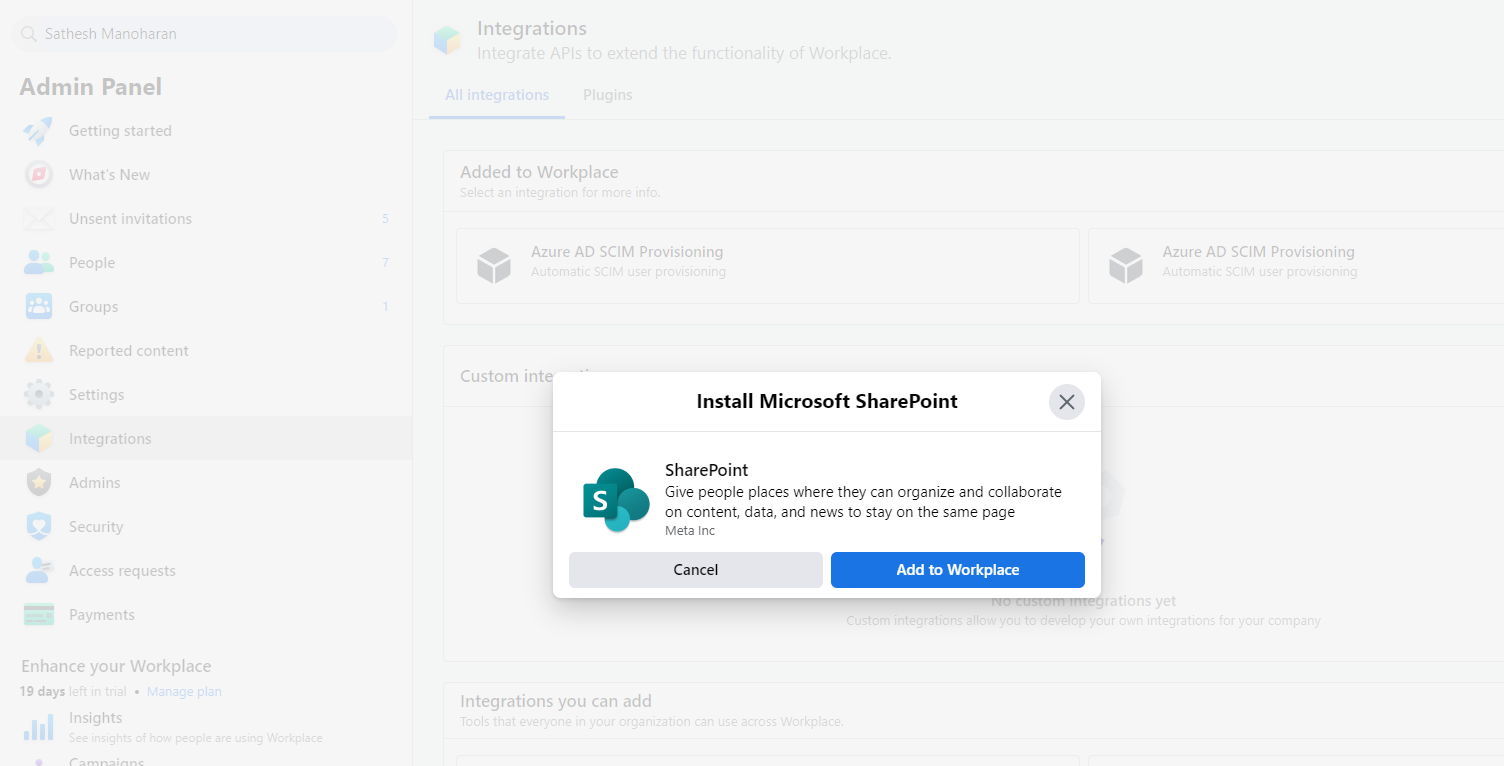Click second Azure AD SCIM box icon
The width and height of the screenshot is (1504, 766).
coord(1126,266)
